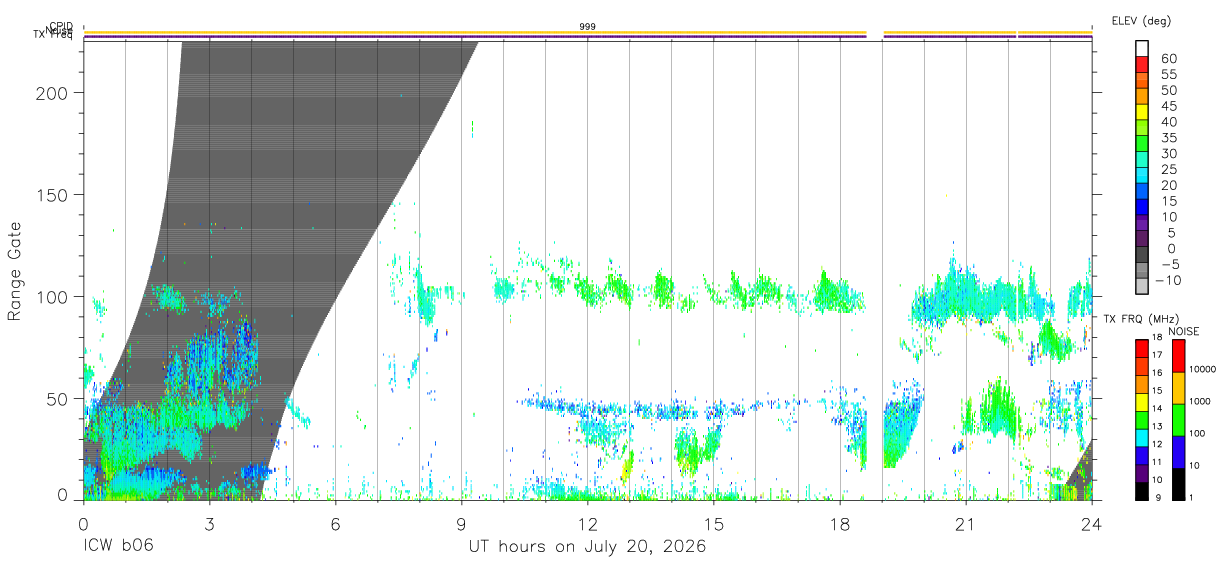
Task: Click the 1000 label on NOISE scale
Action: (x=1200, y=401)
